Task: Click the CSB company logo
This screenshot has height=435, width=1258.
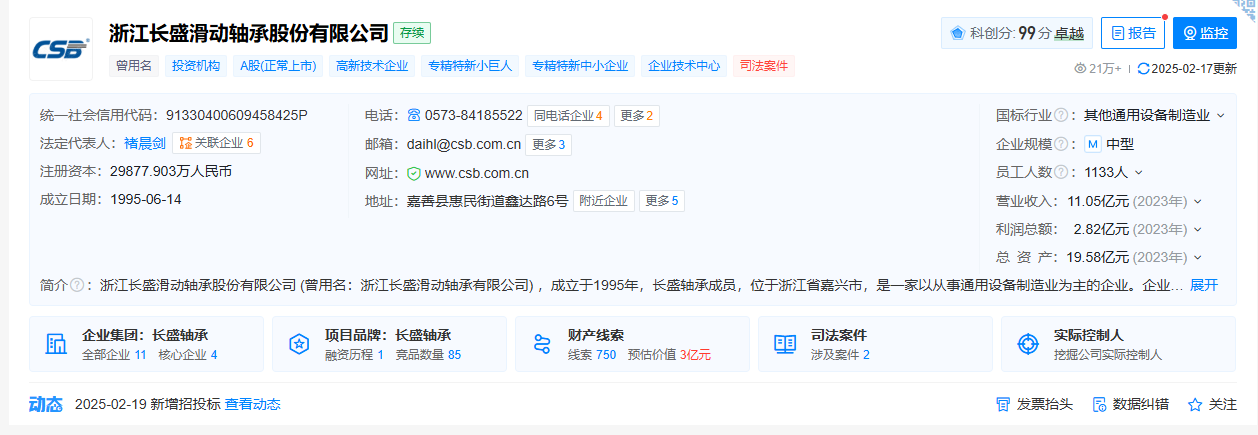Action: point(61,49)
